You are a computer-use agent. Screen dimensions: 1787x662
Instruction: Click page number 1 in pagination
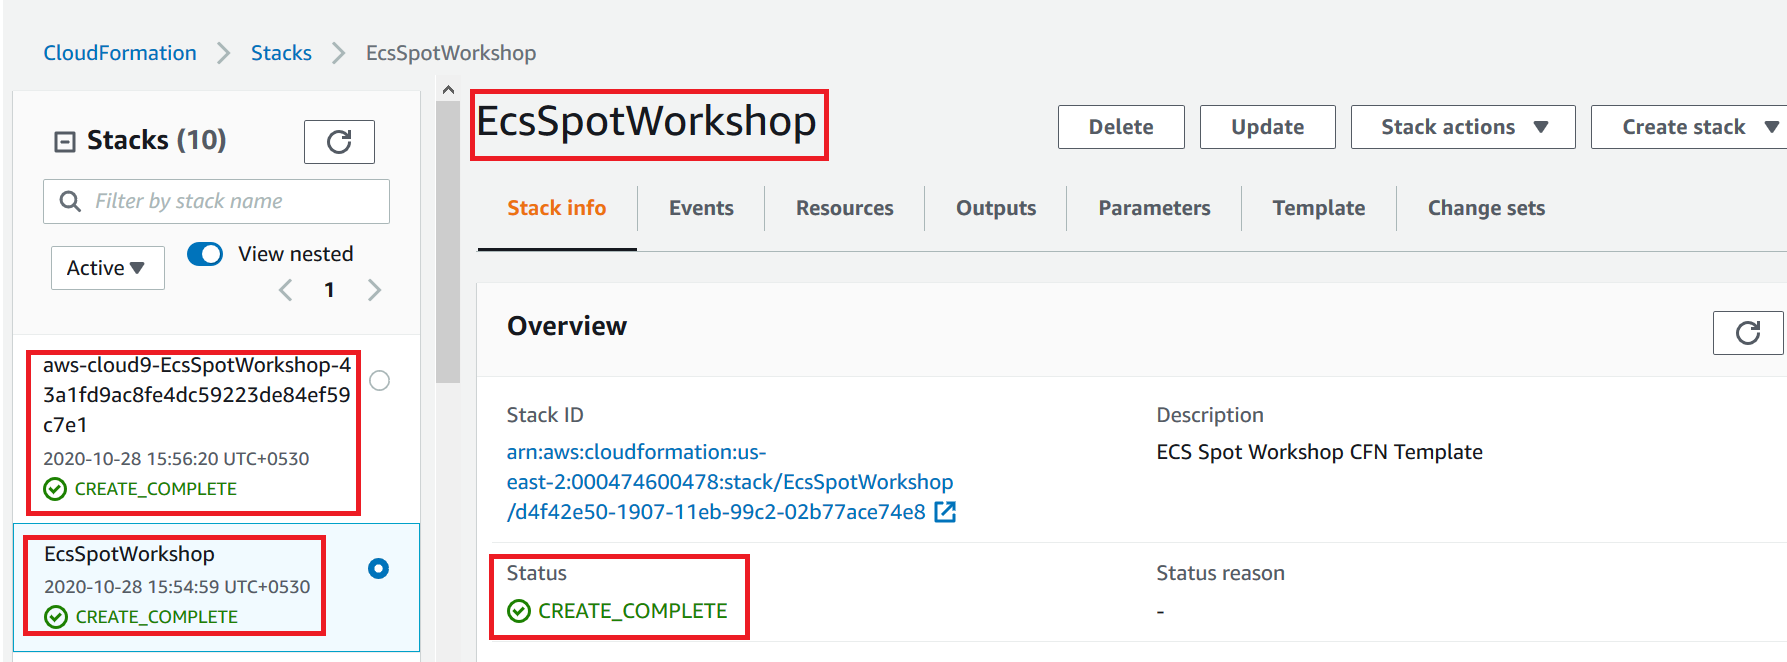tap(329, 290)
